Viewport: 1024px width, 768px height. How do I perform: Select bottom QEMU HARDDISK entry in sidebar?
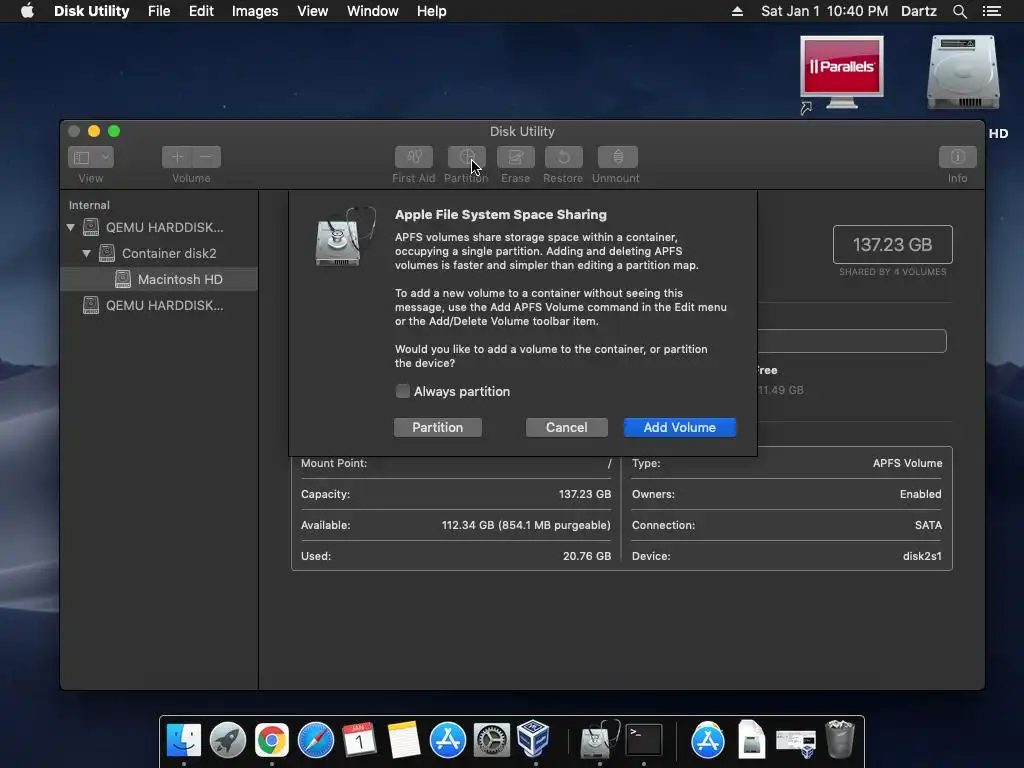159,306
